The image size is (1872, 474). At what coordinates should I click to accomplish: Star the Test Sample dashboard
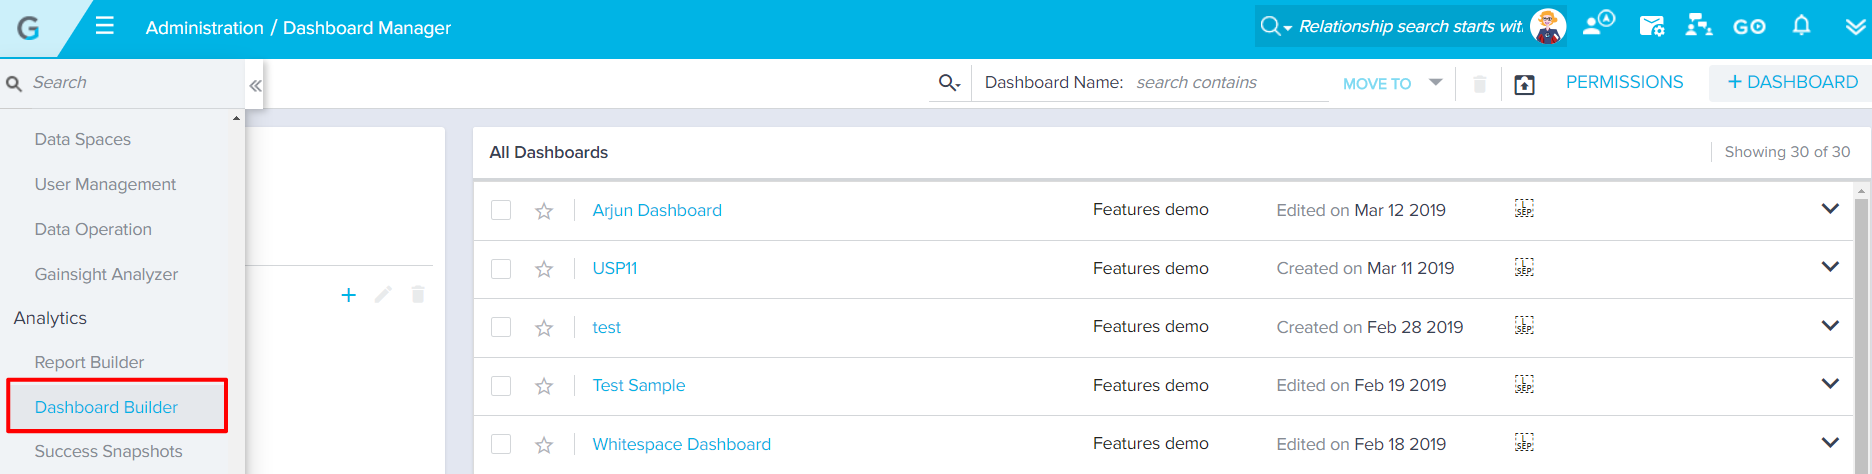(544, 386)
